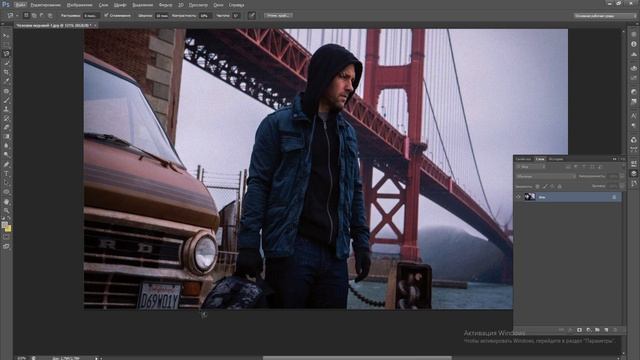This screenshot has height=360, width=640.
Task: Open the Filter menu
Action: [165, 5]
